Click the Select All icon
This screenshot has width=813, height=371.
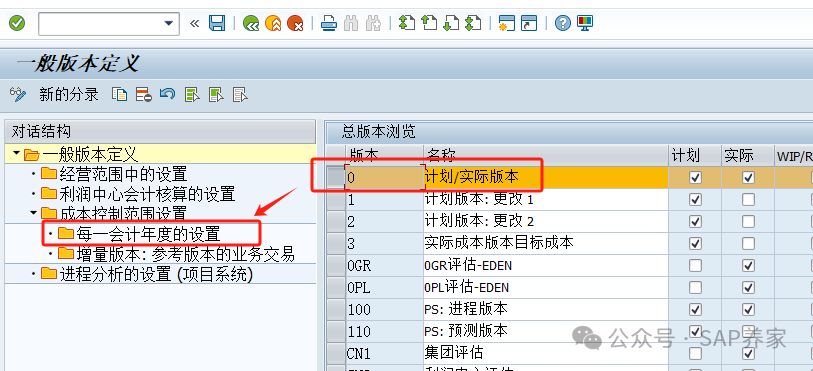(x=192, y=94)
